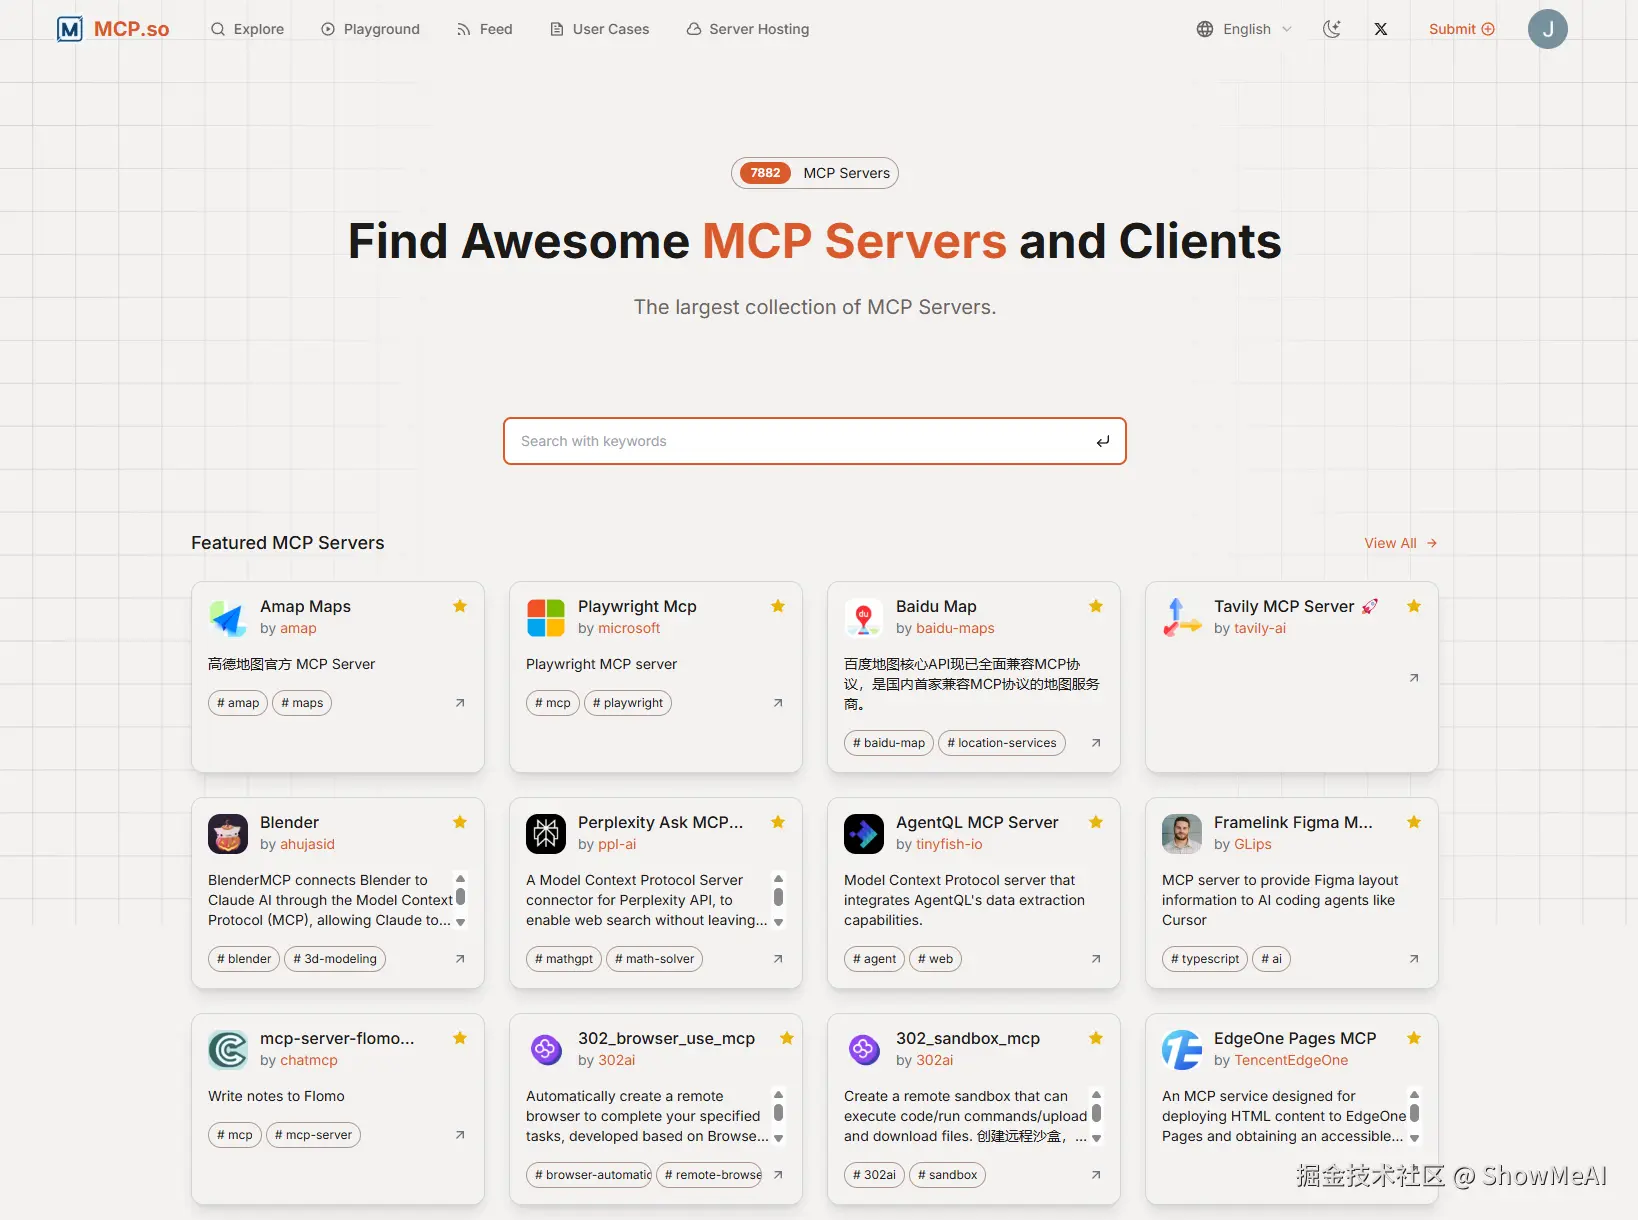
Task: Open Perplexity Ask MCP external link arrow
Action: pos(778,959)
